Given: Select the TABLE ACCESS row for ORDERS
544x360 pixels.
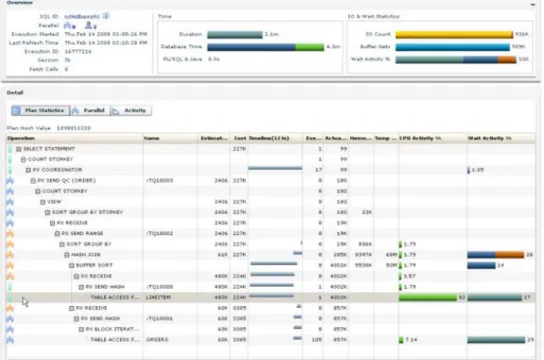Looking at the screenshot, I should (271, 340).
